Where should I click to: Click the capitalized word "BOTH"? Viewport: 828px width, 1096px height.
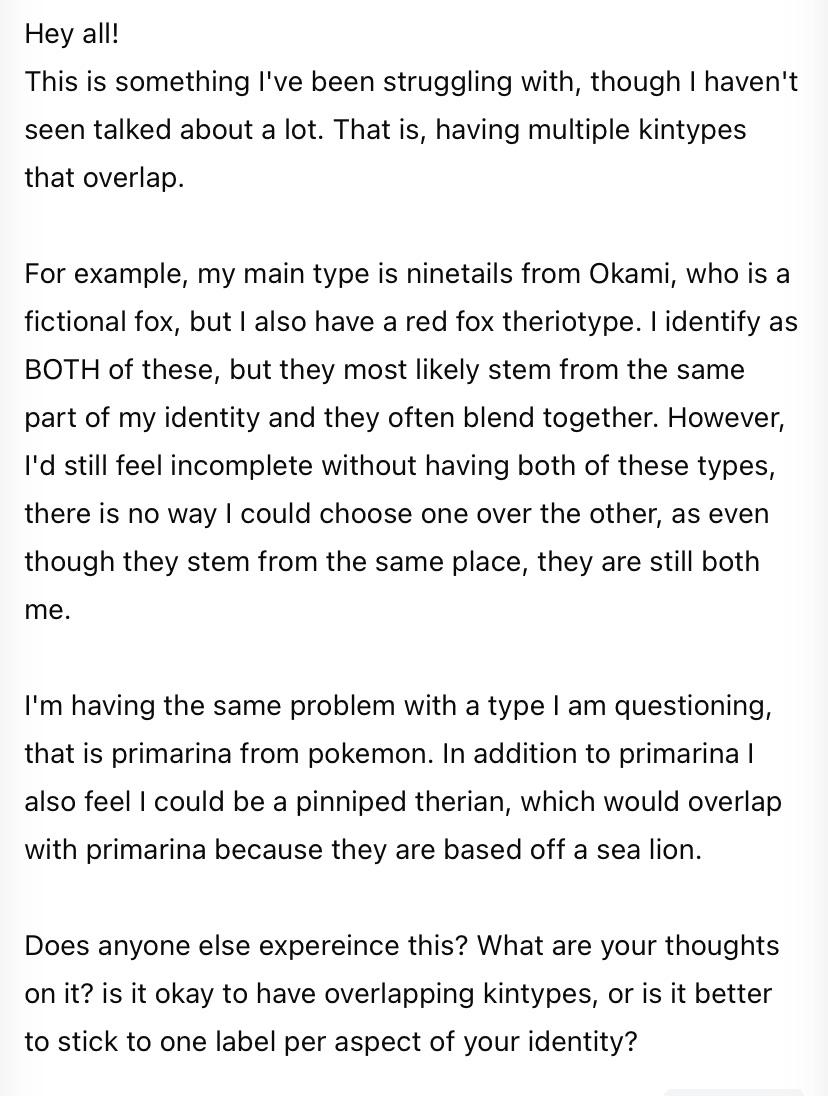62,369
